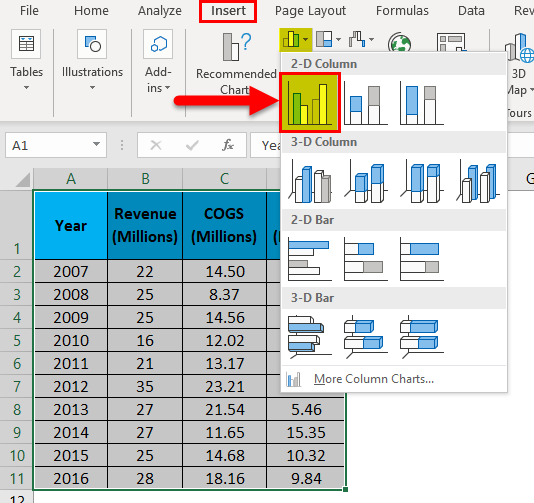Click the Insert Column or Bar Chart icon
The image size is (534, 503).
(x=290, y=40)
